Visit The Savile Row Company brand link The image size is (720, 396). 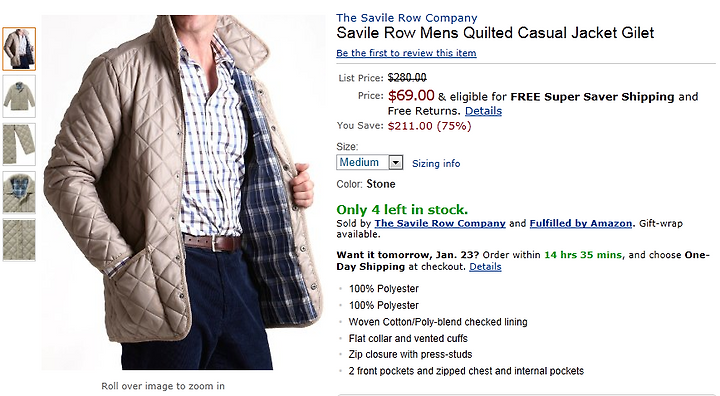(406, 18)
